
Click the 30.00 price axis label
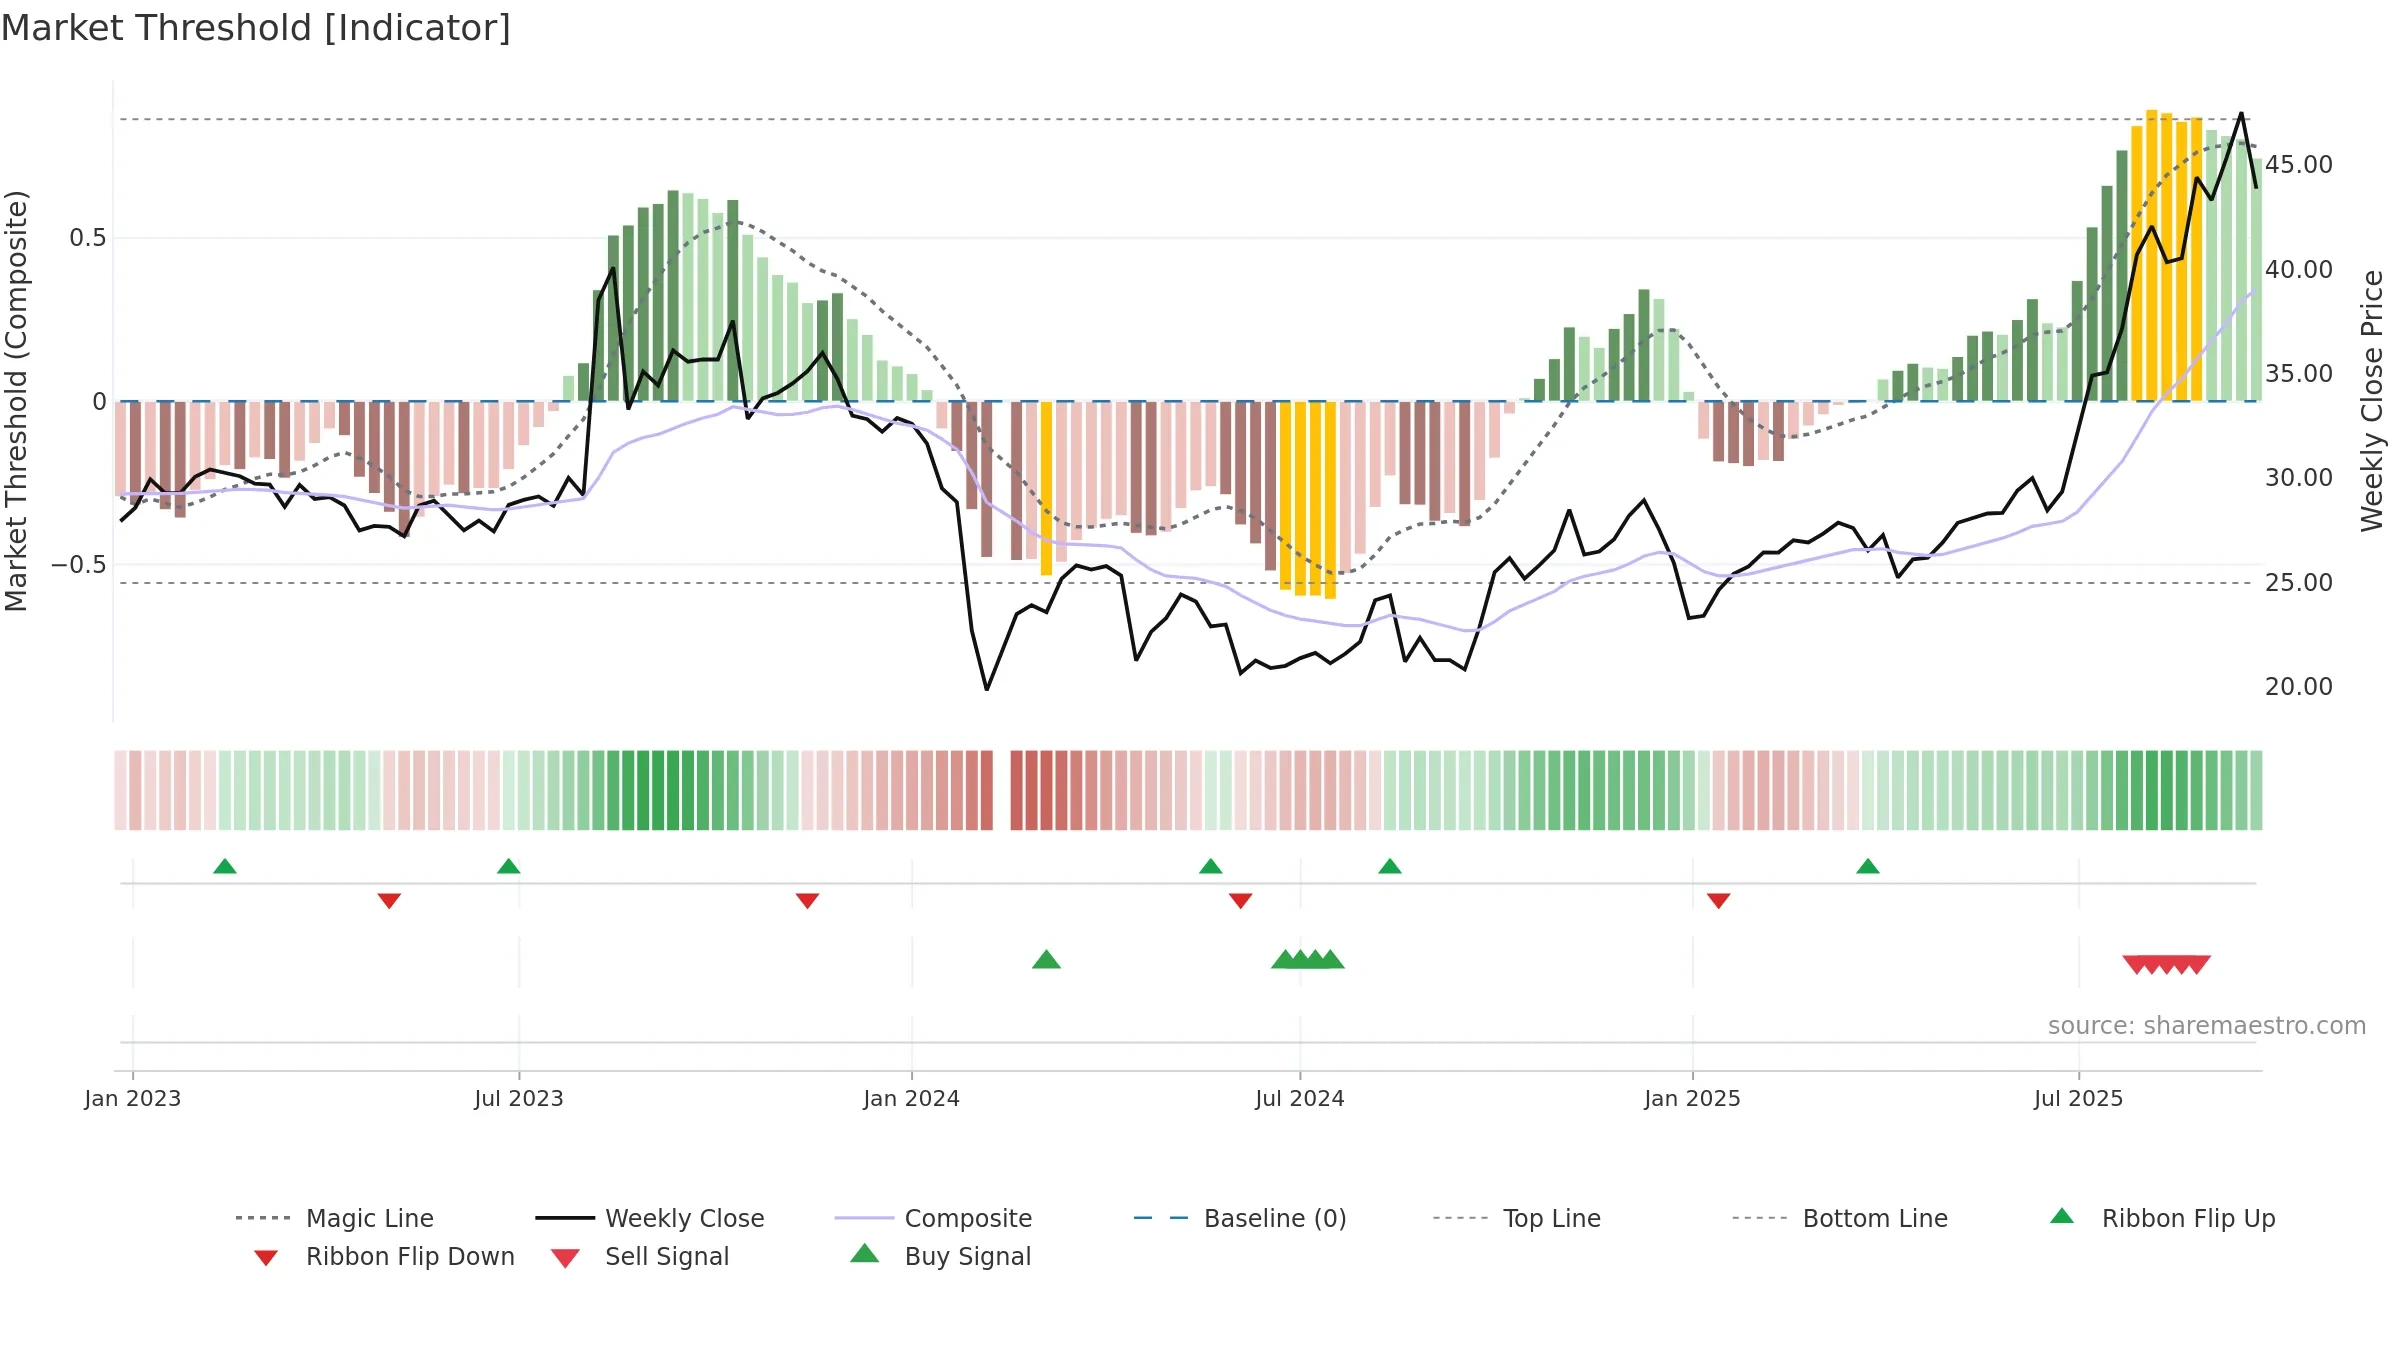[2299, 478]
